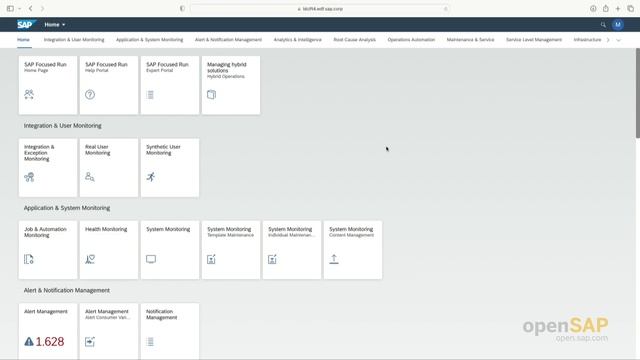
Task: Switch to Analytics & Intelligence tab
Action: (298, 40)
